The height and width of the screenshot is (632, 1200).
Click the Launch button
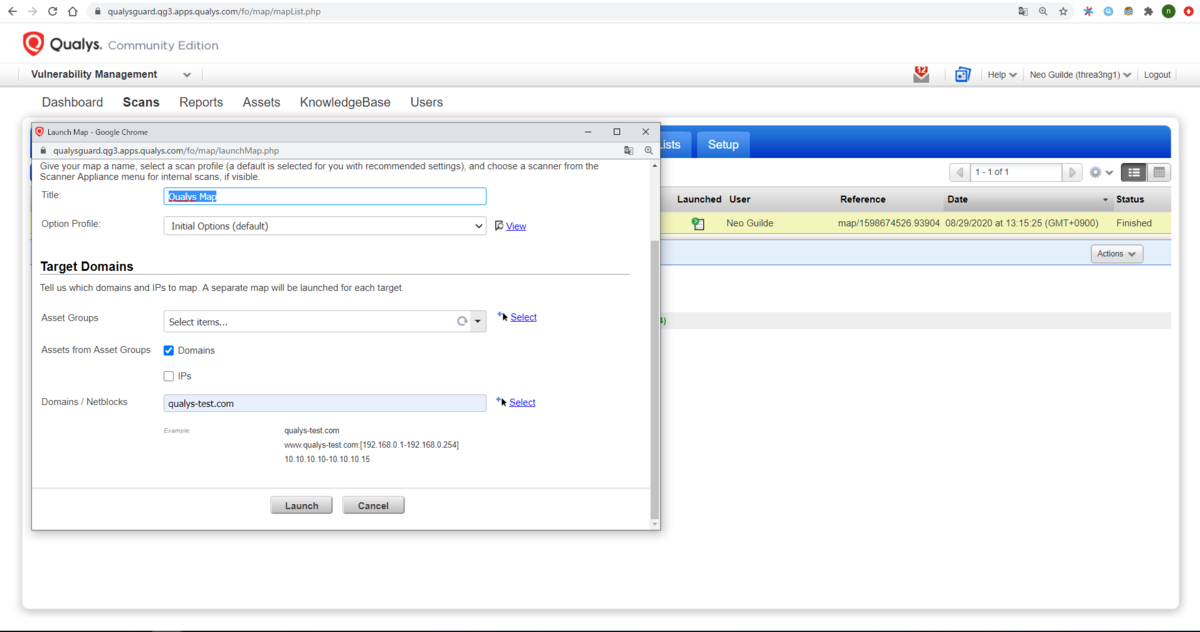[301, 505]
